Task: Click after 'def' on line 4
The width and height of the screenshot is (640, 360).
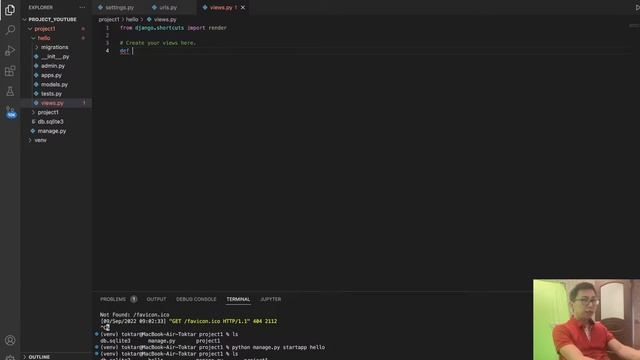Action: (133, 51)
